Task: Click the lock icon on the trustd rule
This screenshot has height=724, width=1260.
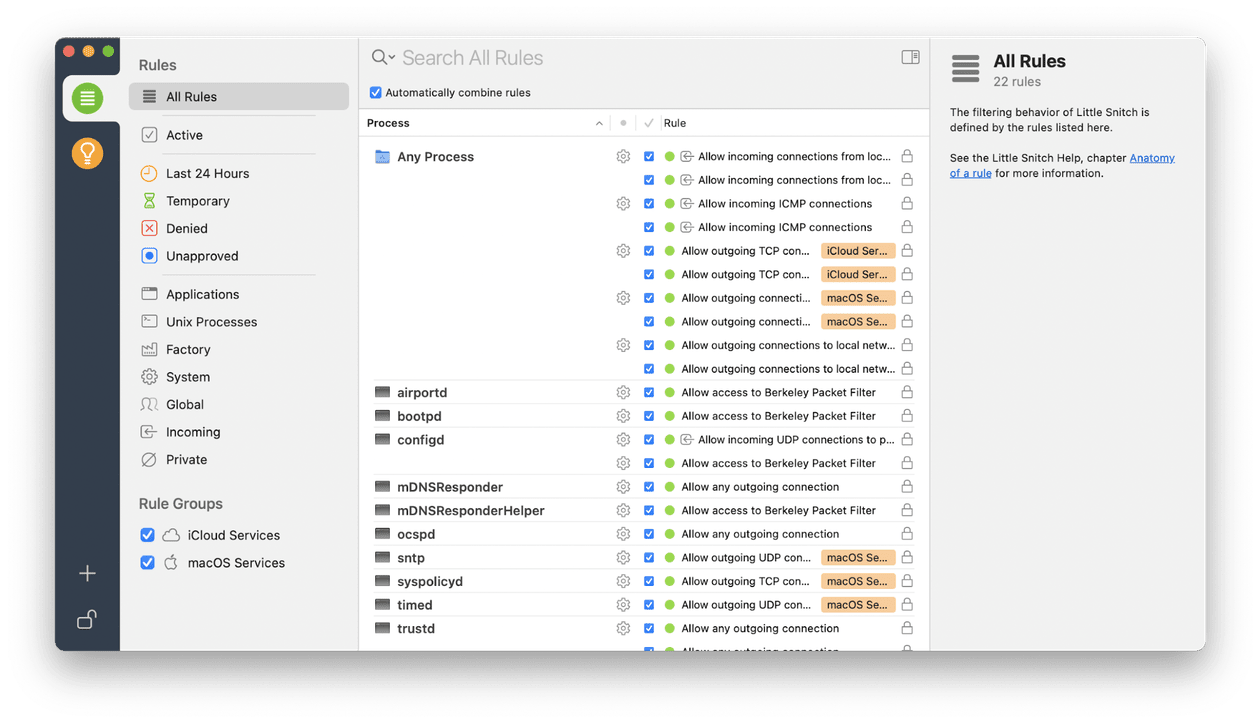Action: pos(907,628)
